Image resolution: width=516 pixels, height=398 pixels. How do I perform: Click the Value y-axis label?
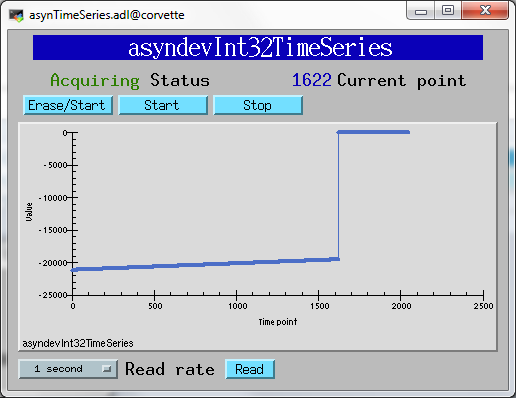tap(29, 212)
